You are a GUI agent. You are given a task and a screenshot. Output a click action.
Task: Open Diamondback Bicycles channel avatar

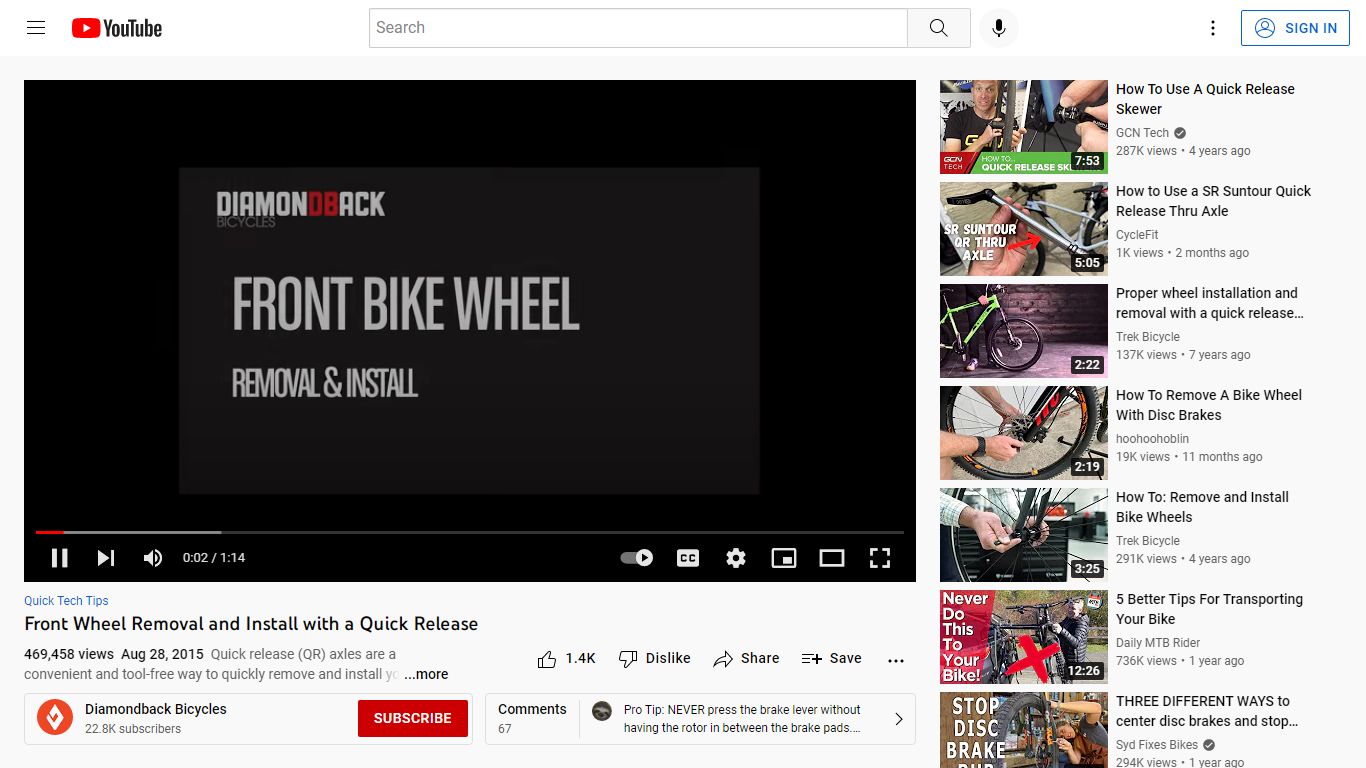[x=55, y=718]
